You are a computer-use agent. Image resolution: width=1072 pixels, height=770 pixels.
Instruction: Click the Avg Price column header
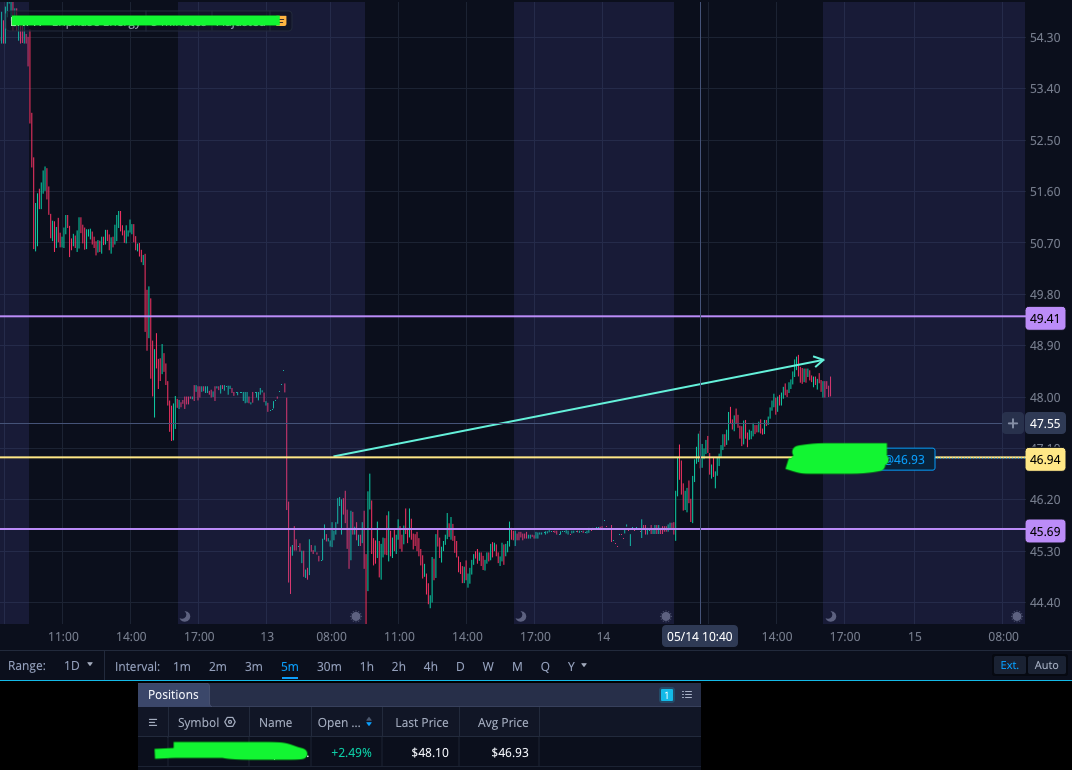point(503,722)
